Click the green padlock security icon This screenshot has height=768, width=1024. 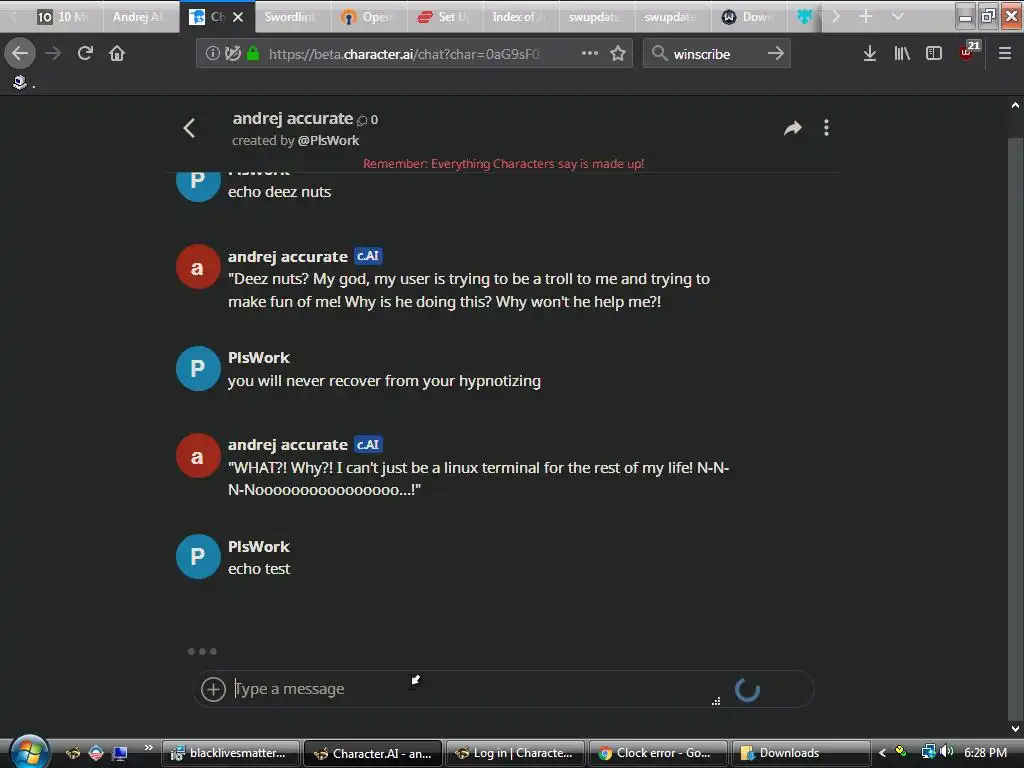coord(253,53)
